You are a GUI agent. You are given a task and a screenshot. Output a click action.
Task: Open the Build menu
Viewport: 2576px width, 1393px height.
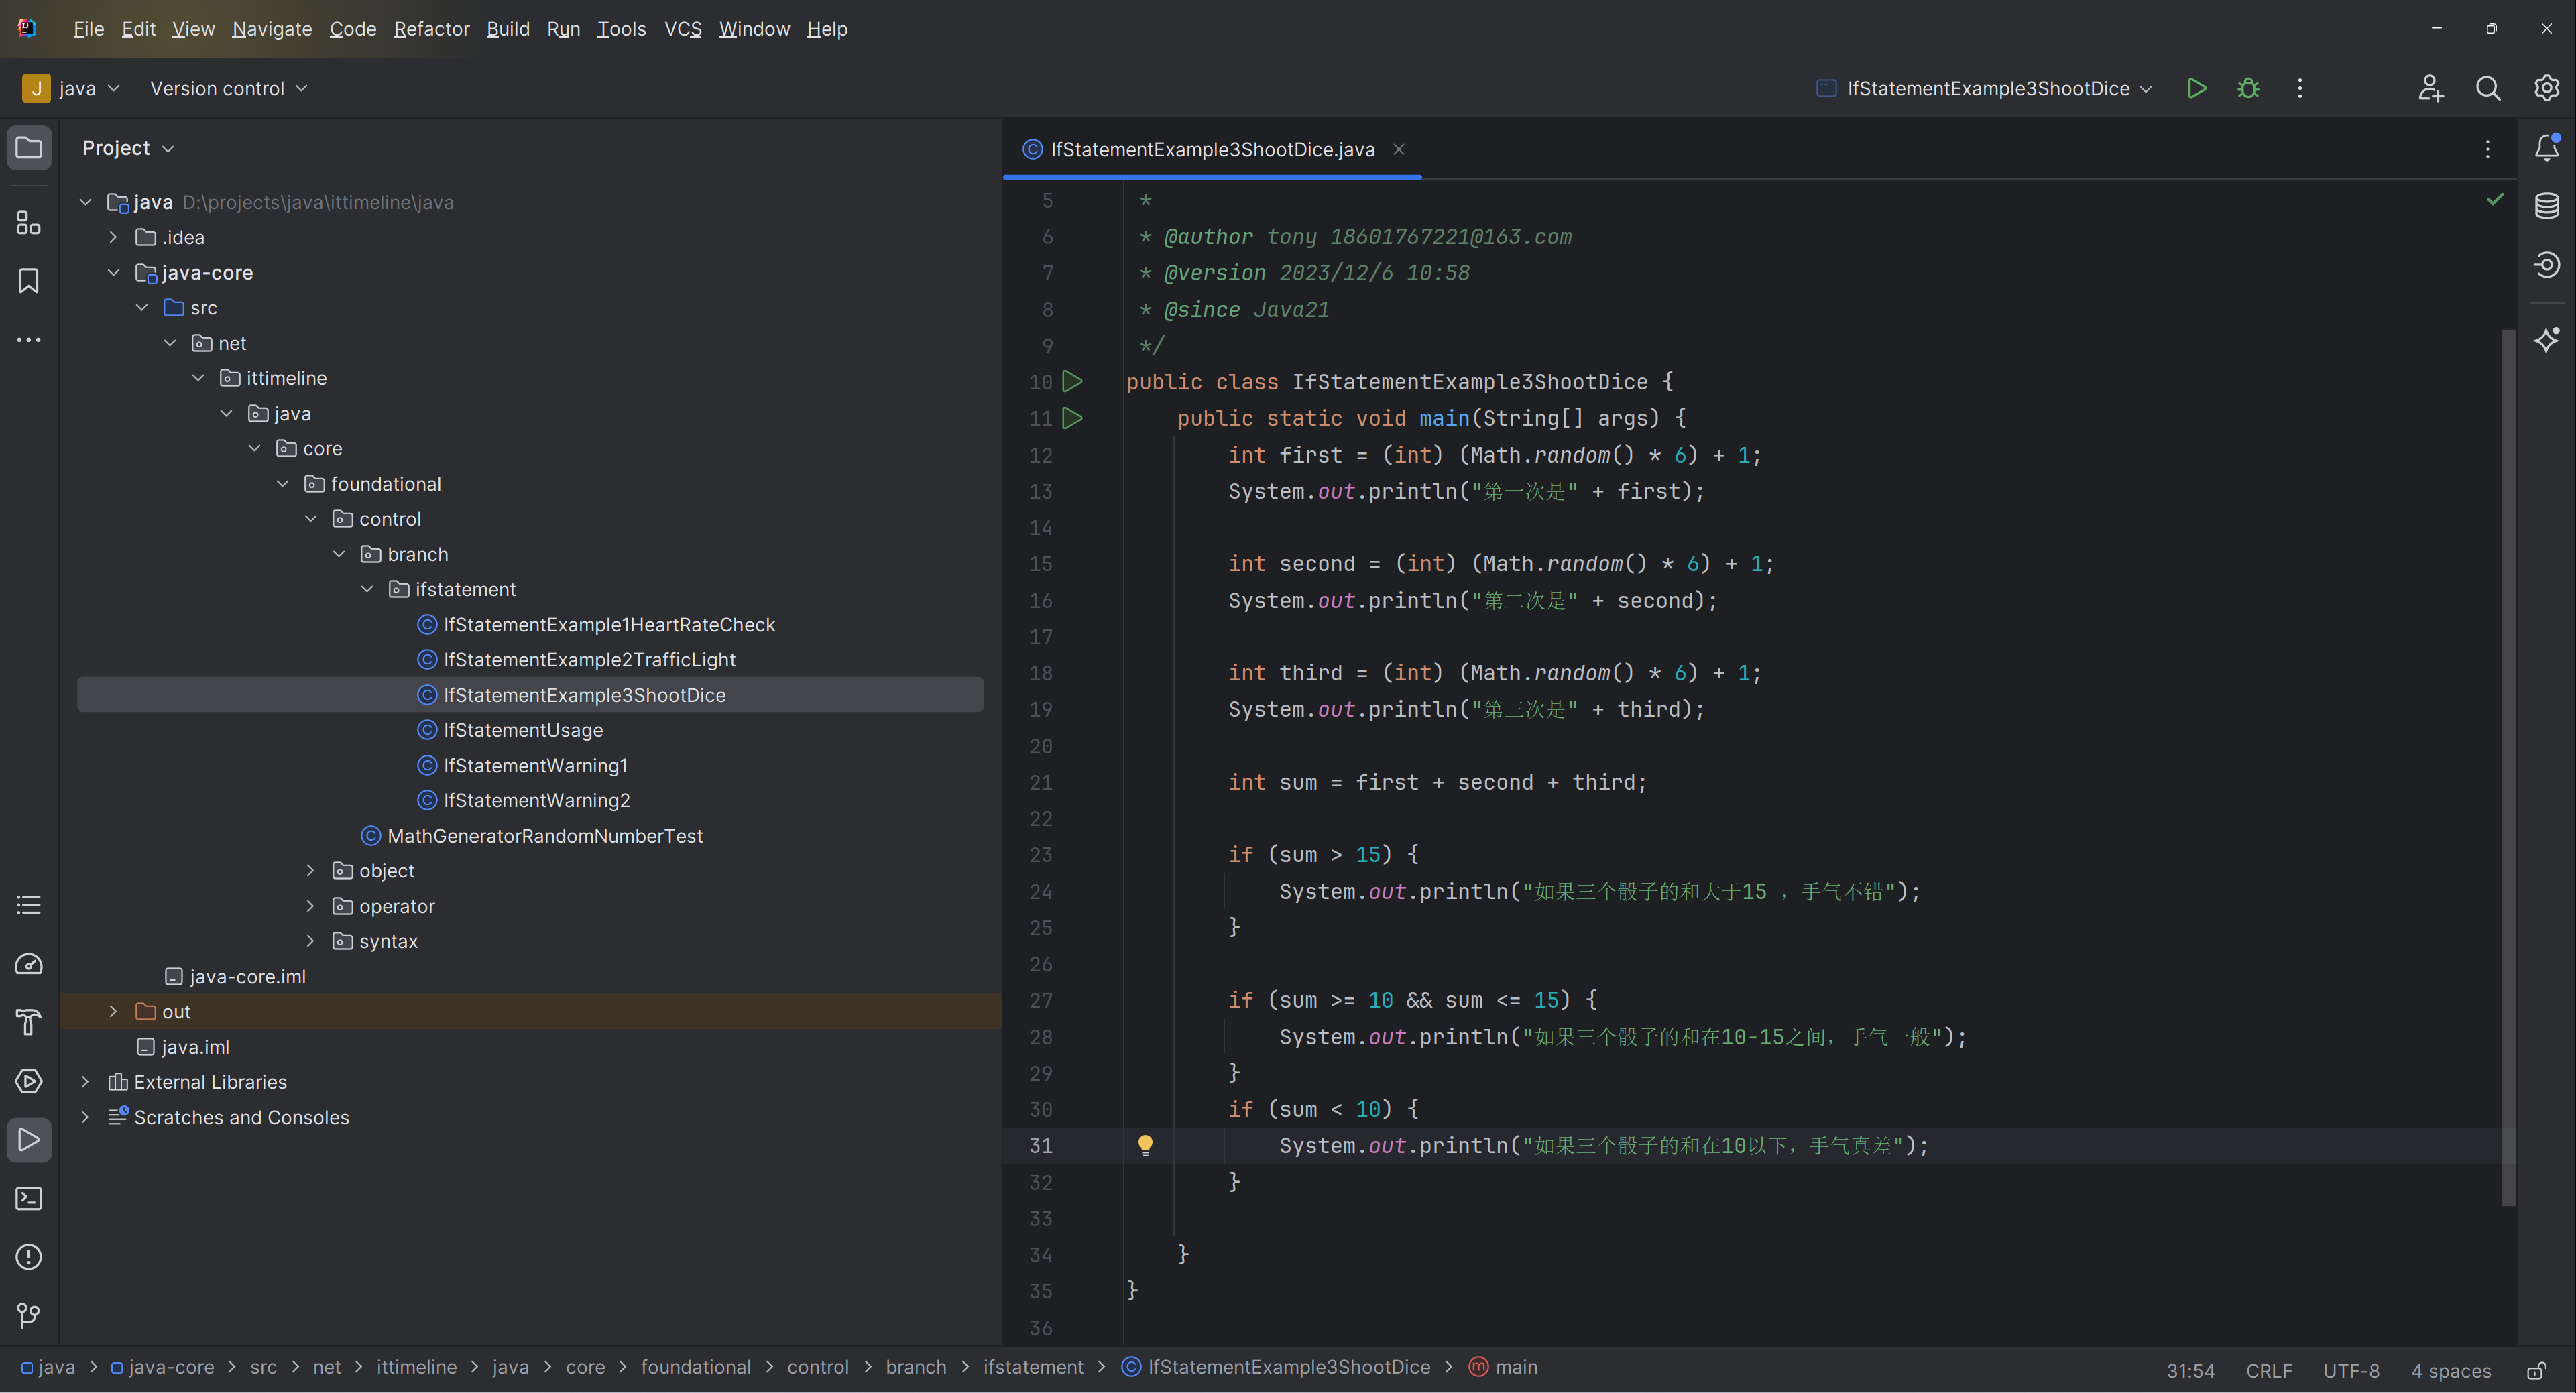tap(508, 29)
